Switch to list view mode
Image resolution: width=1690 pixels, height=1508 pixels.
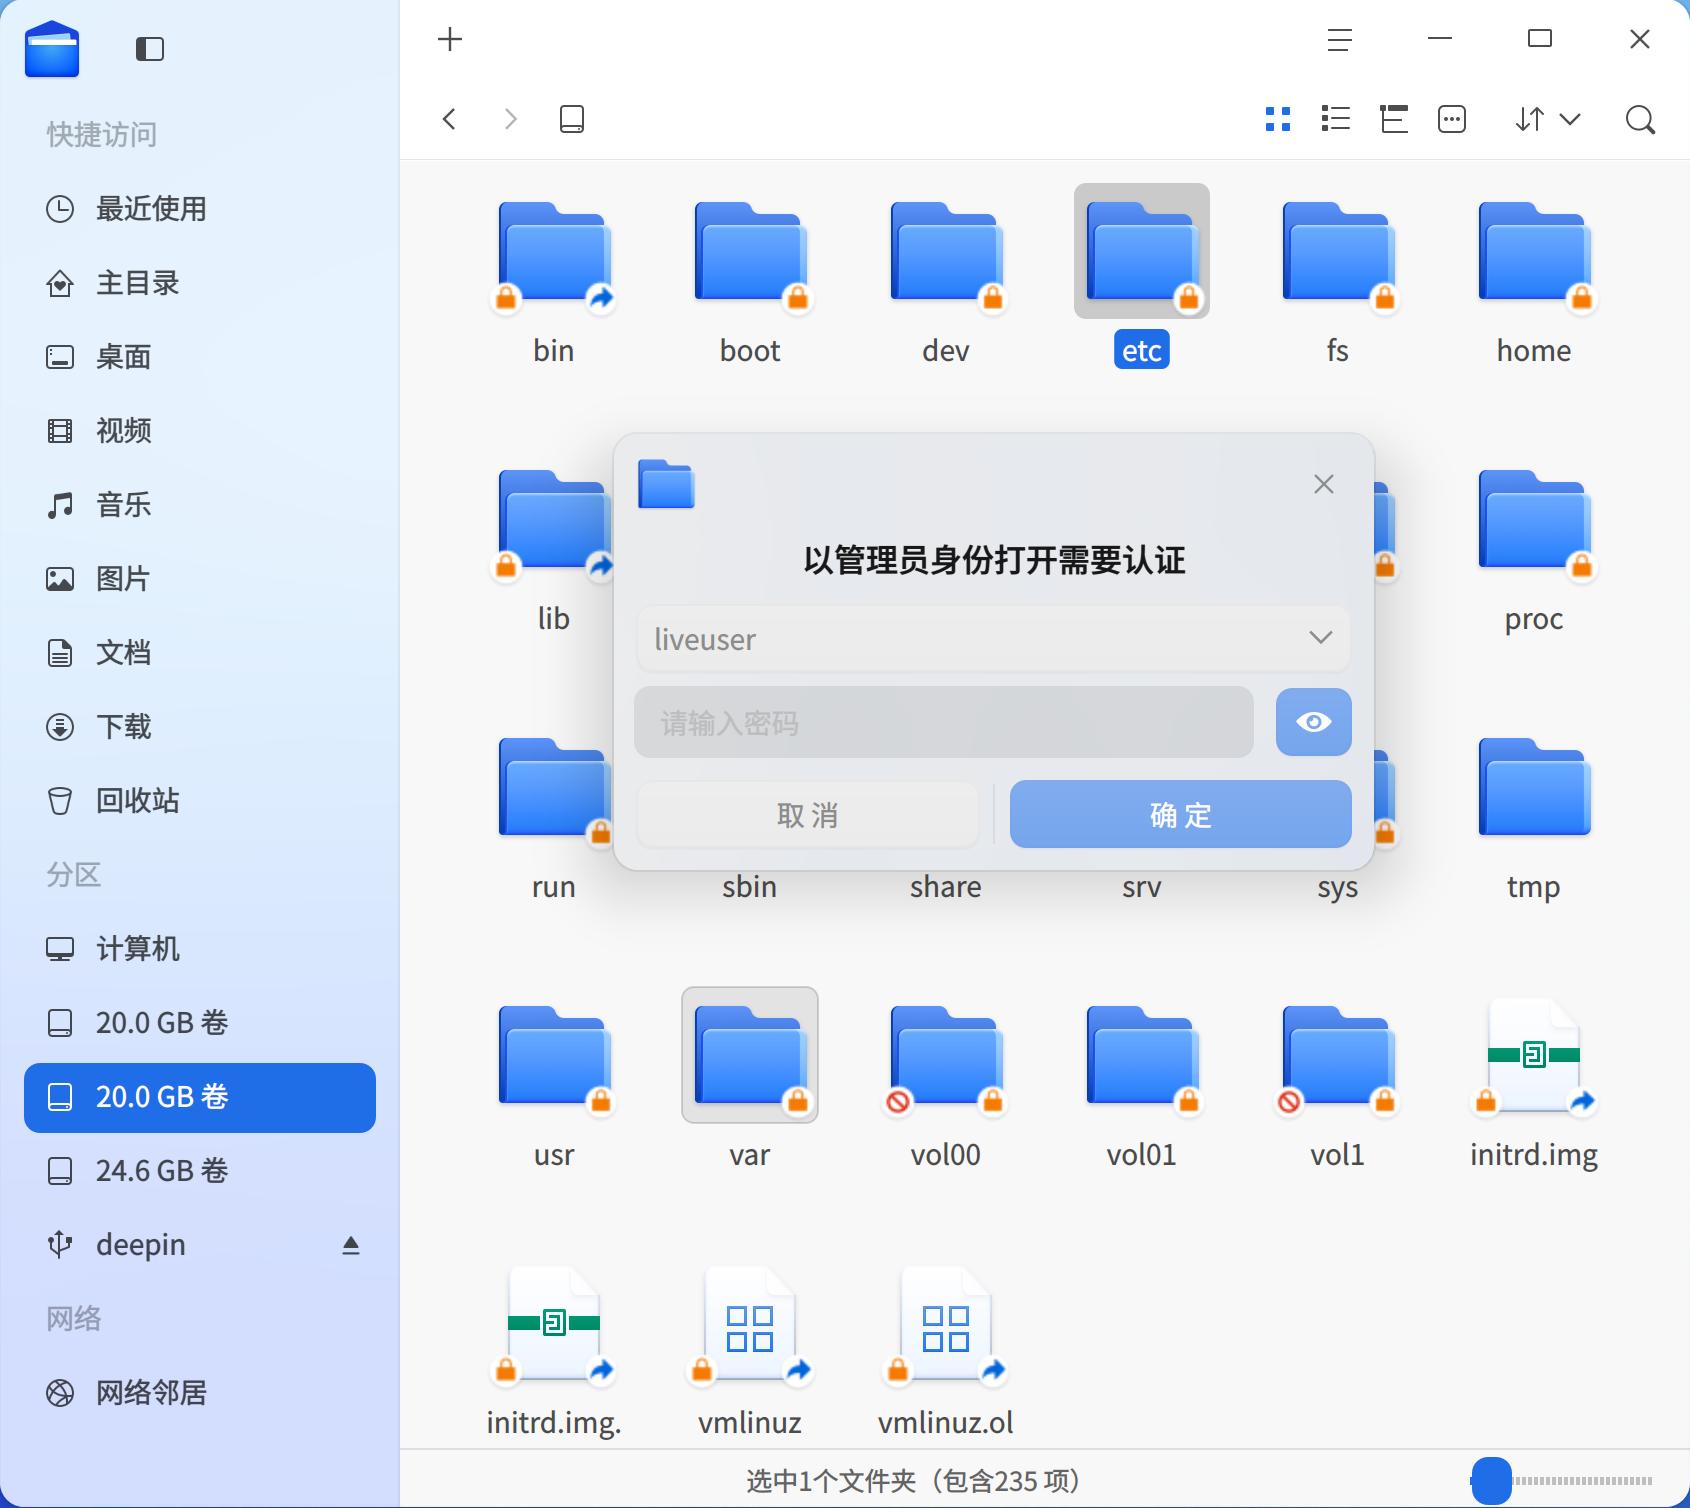pyautogui.click(x=1336, y=120)
